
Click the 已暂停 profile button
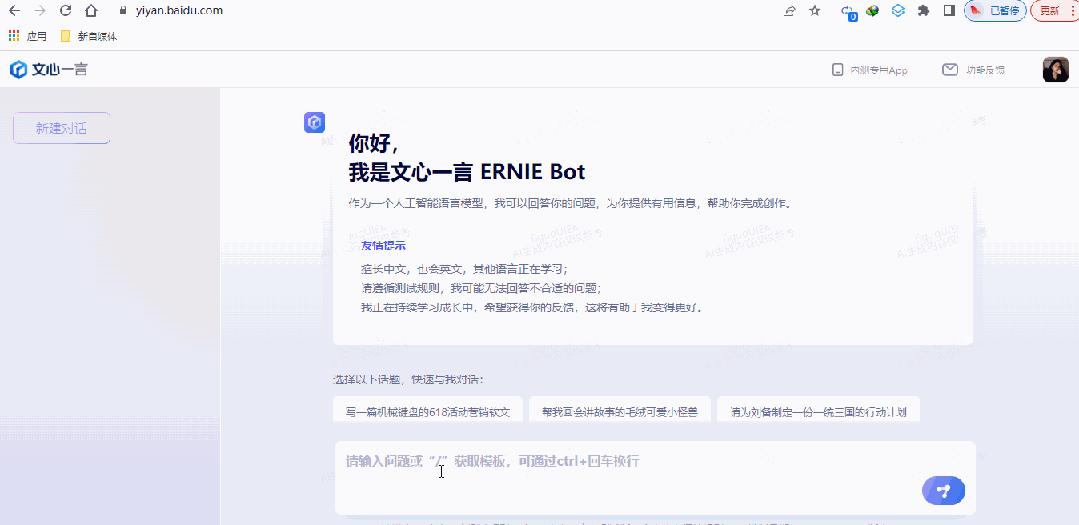(x=995, y=10)
